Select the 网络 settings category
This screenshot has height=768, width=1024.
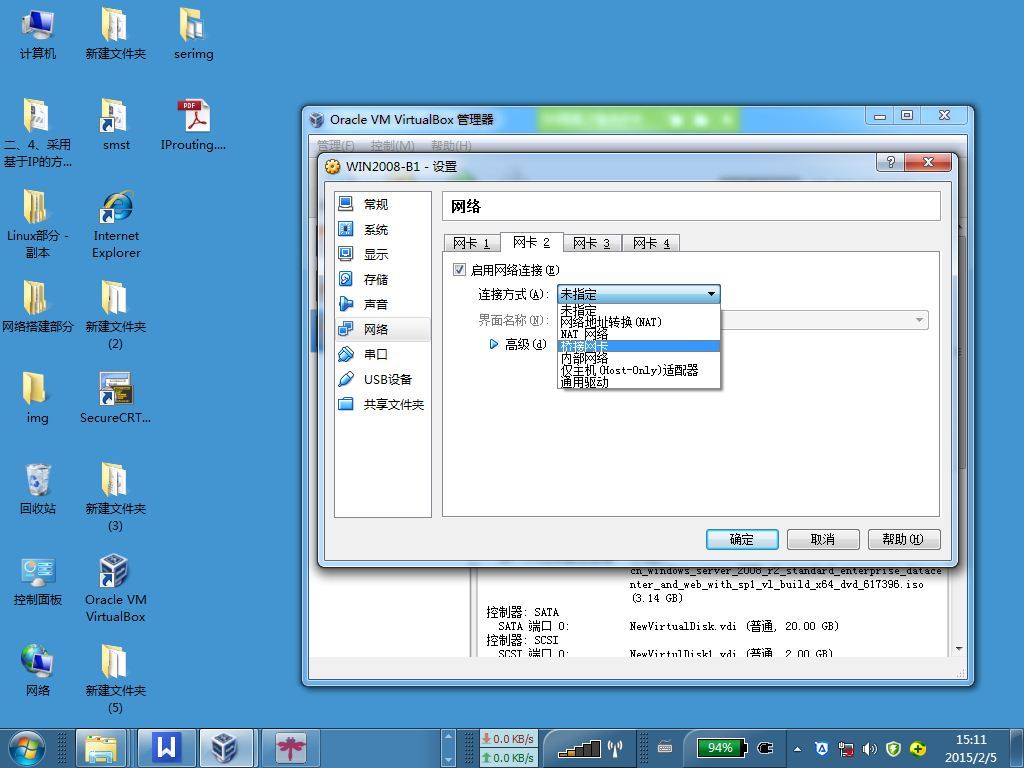click(382, 329)
